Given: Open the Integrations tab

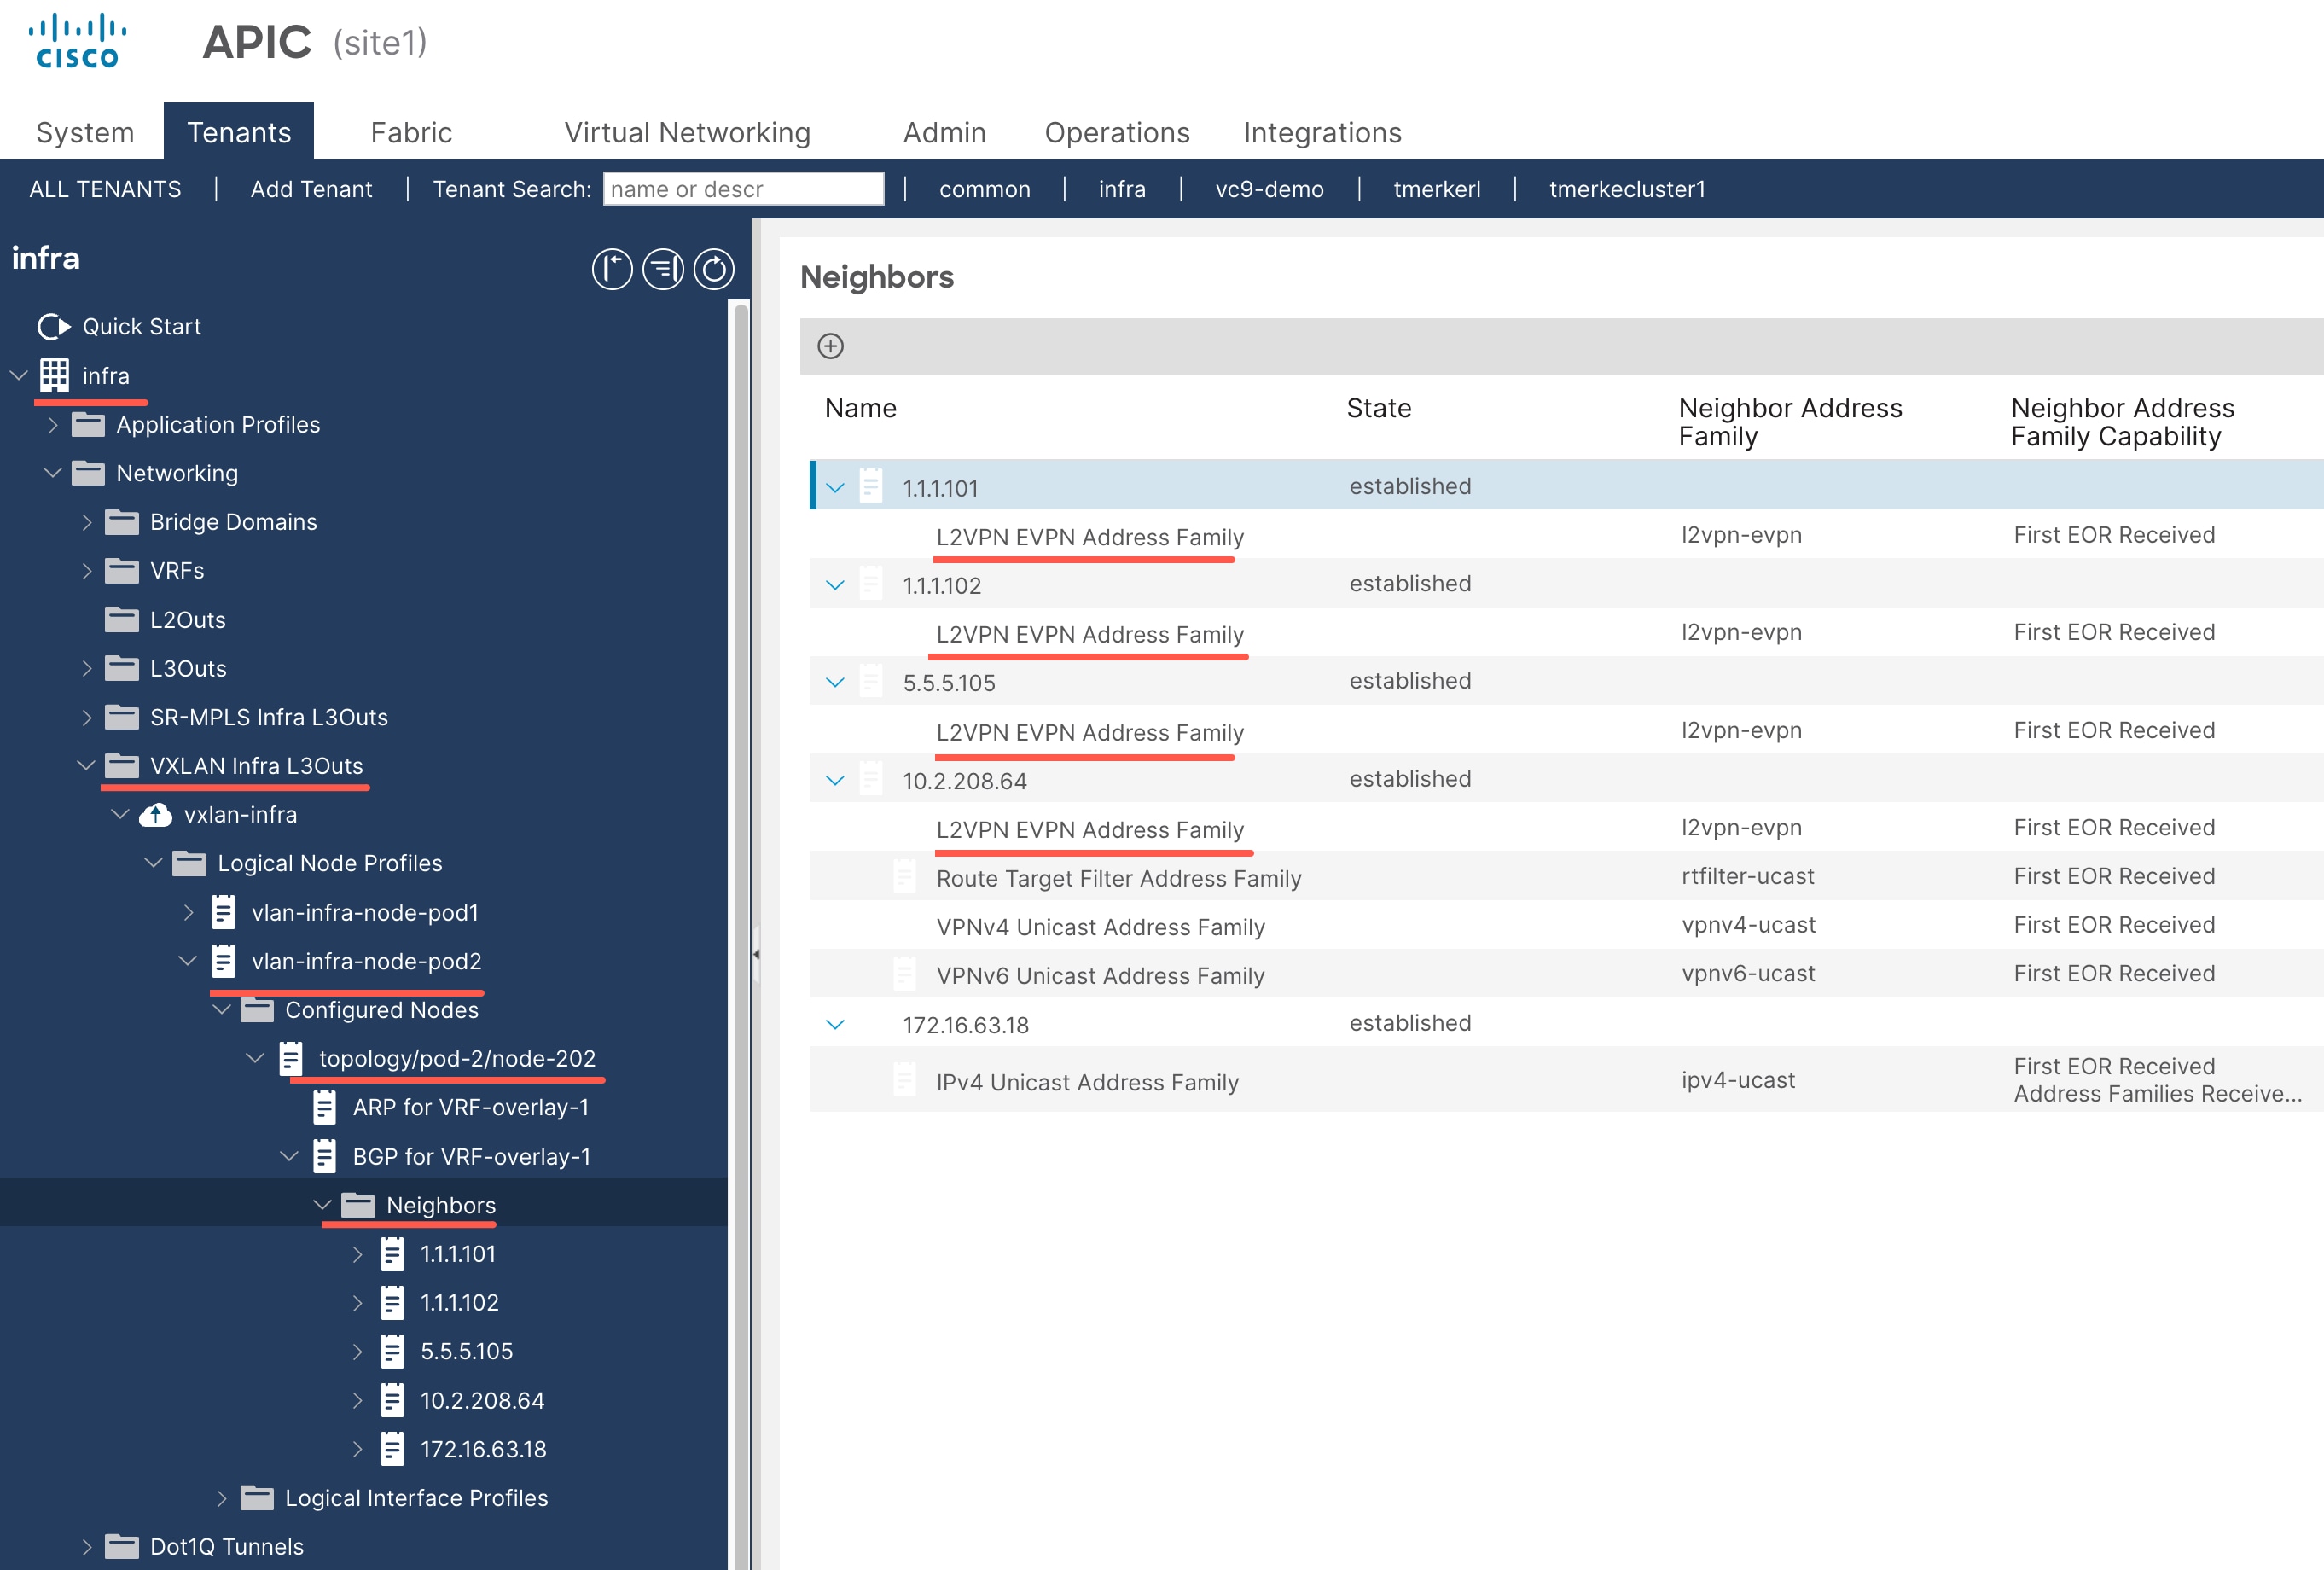Looking at the screenshot, I should (1322, 132).
